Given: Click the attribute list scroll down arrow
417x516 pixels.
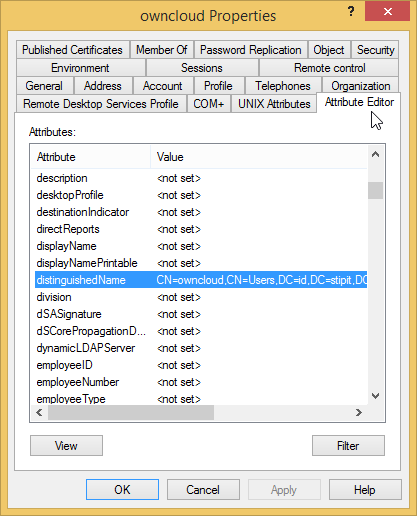Looking at the screenshot, I should [x=376, y=396].
